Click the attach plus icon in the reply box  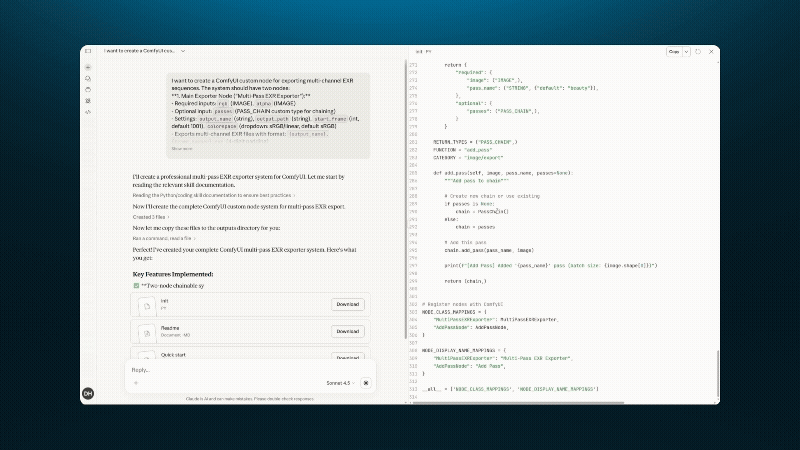136,383
